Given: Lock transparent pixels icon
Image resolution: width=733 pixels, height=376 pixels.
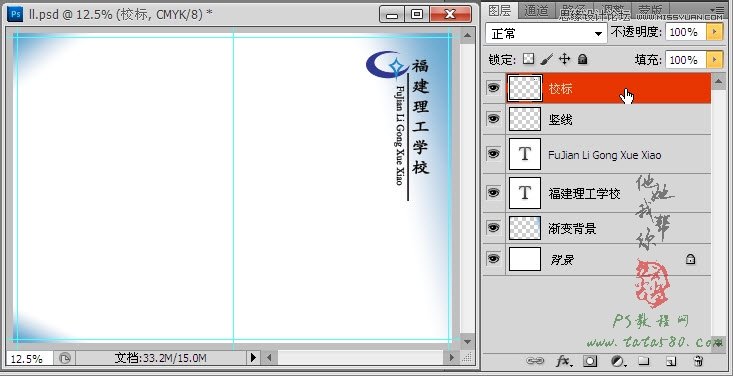Looking at the screenshot, I should [x=528, y=59].
